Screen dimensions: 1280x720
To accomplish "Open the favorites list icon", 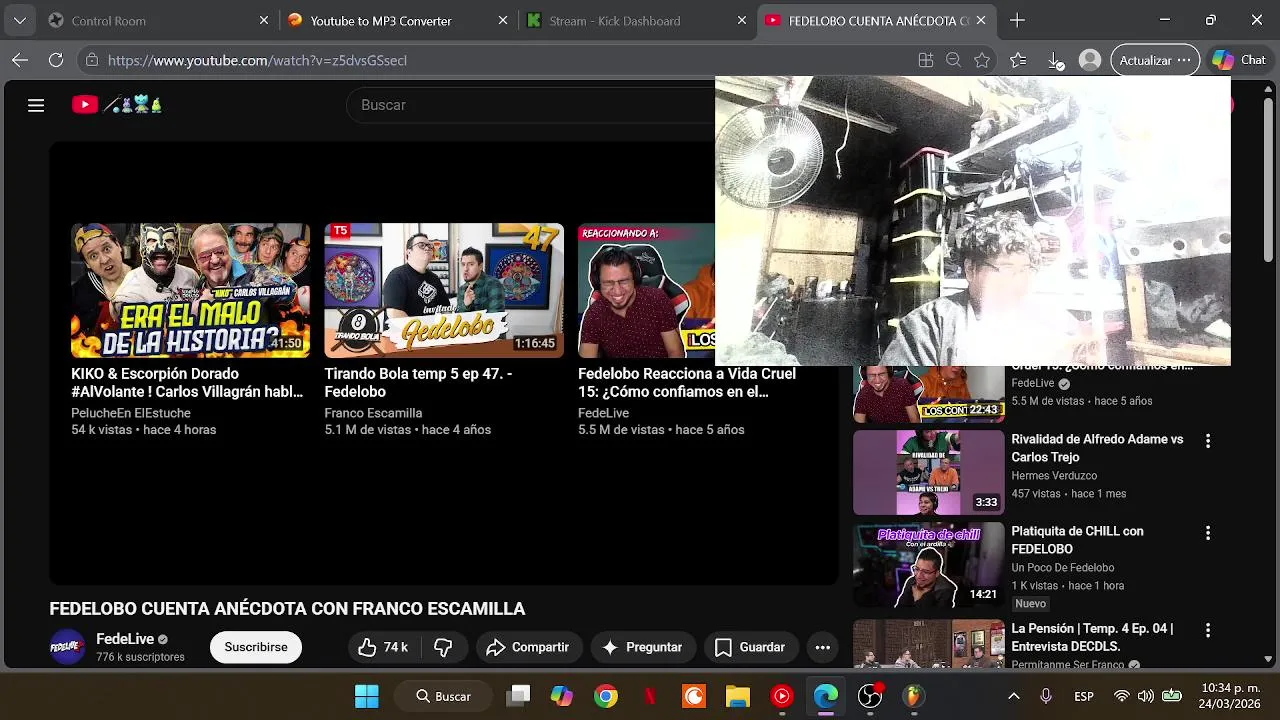I will (1018, 60).
